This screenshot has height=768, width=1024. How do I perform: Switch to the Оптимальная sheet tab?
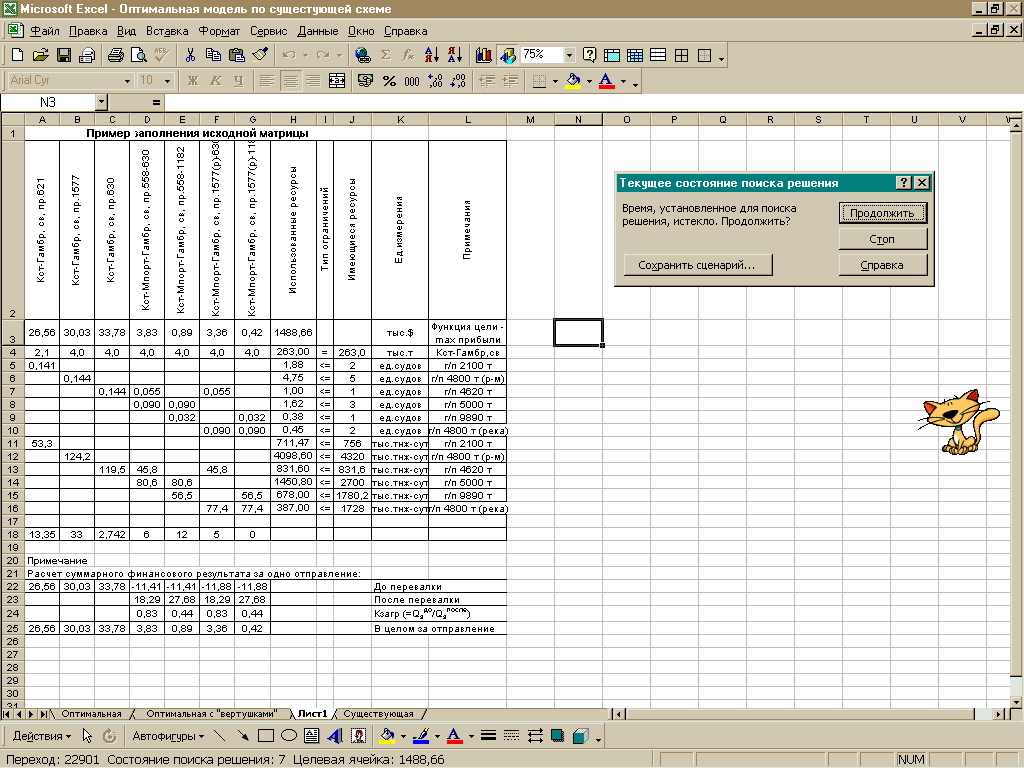[x=91, y=714]
